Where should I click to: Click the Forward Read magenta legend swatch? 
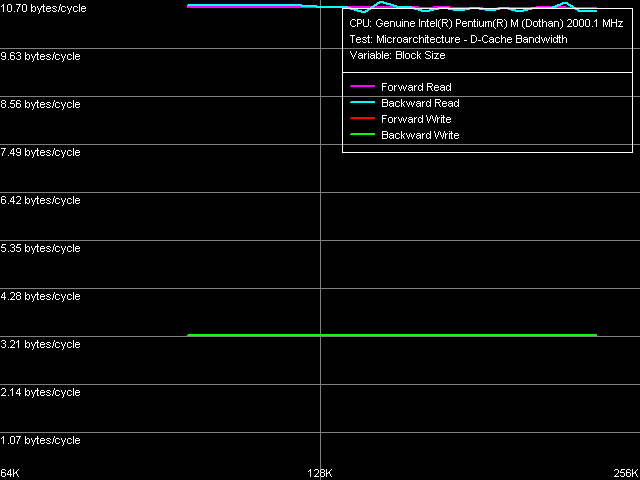(362, 86)
